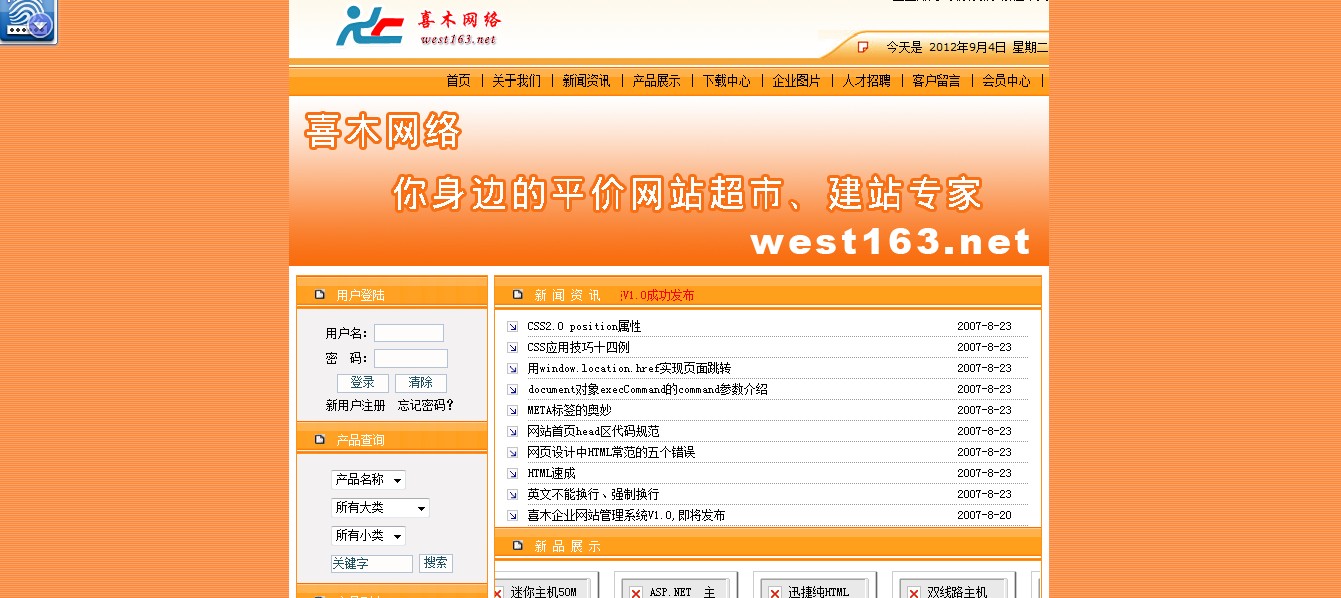Open the red V1.0成功发布 announcement
The width and height of the screenshot is (1341, 598).
tap(657, 295)
